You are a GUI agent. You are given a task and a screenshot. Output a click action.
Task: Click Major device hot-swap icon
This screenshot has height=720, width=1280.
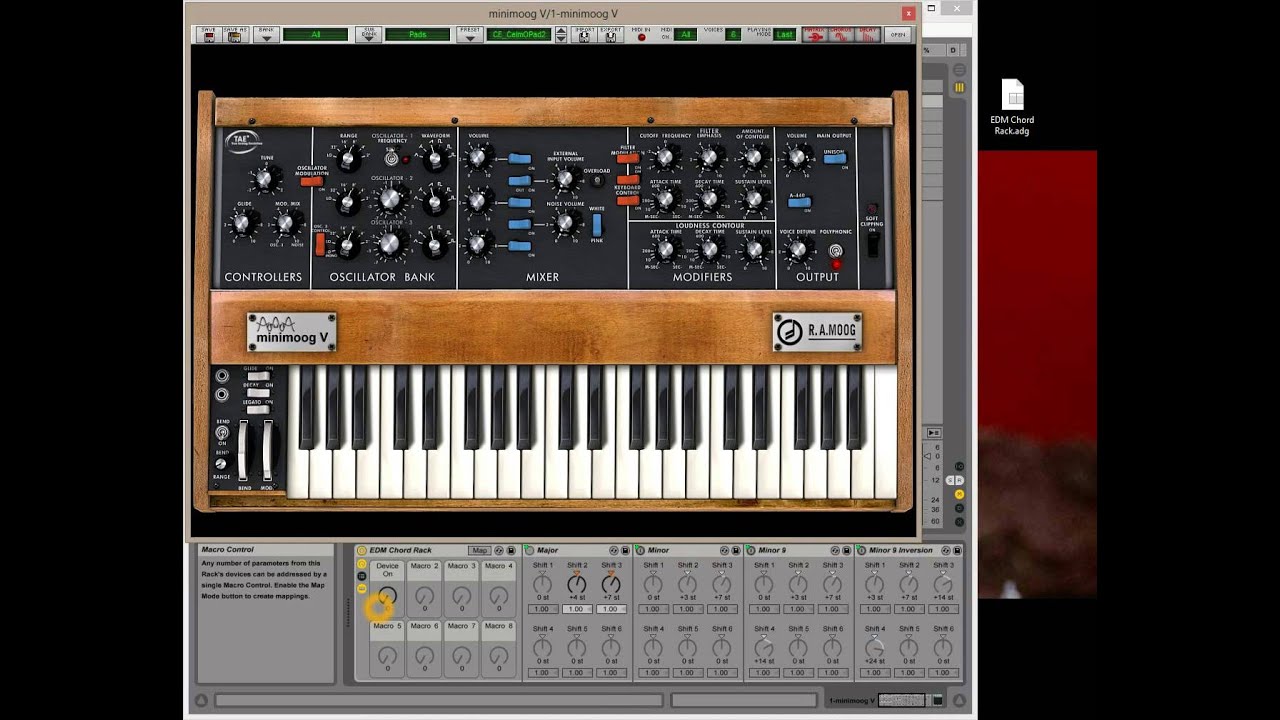pyautogui.click(x=614, y=550)
